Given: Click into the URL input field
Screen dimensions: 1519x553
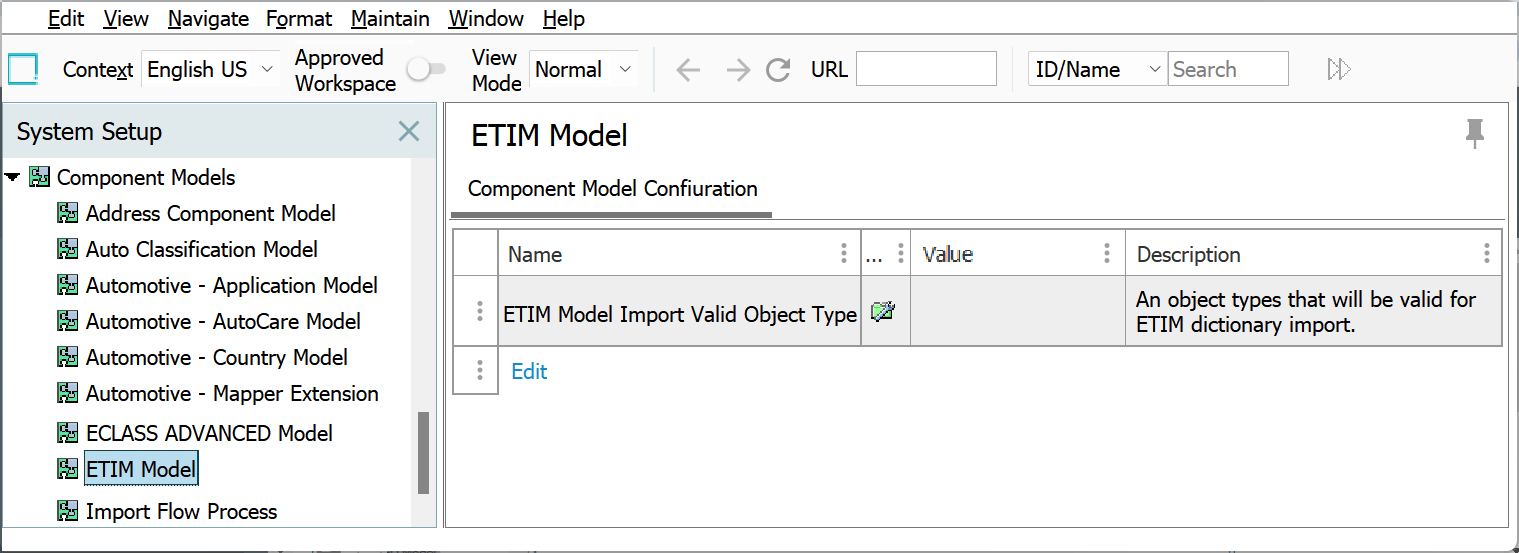Looking at the screenshot, I should pos(926,70).
